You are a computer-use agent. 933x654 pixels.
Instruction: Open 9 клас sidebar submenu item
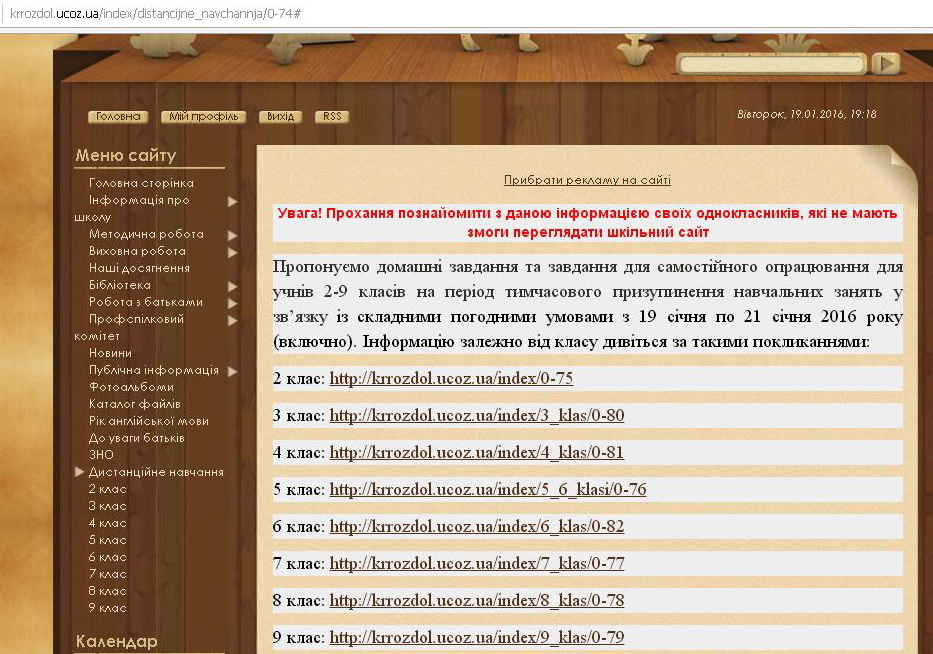click(x=107, y=608)
